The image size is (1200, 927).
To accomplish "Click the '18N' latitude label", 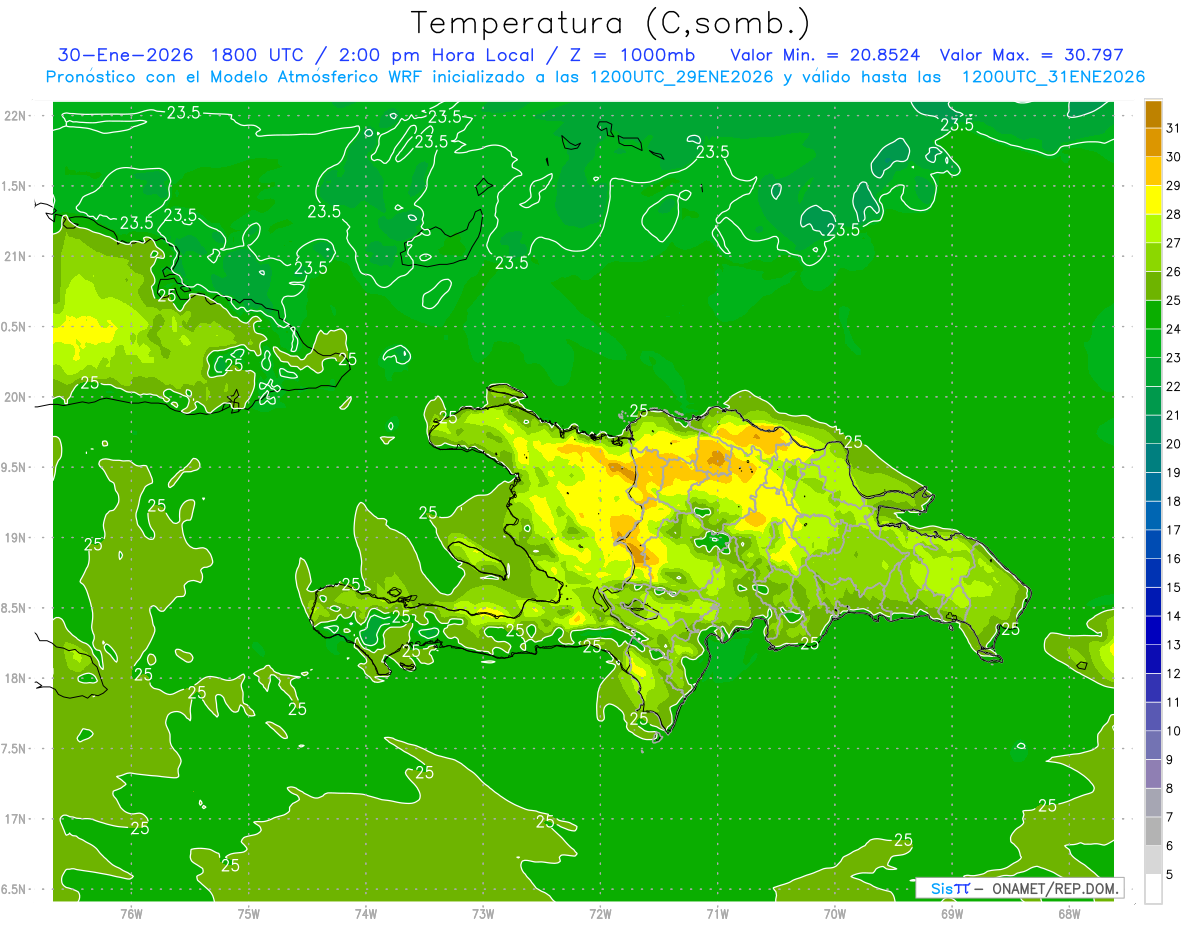I will pyautogui.click(x=16, y=678).
